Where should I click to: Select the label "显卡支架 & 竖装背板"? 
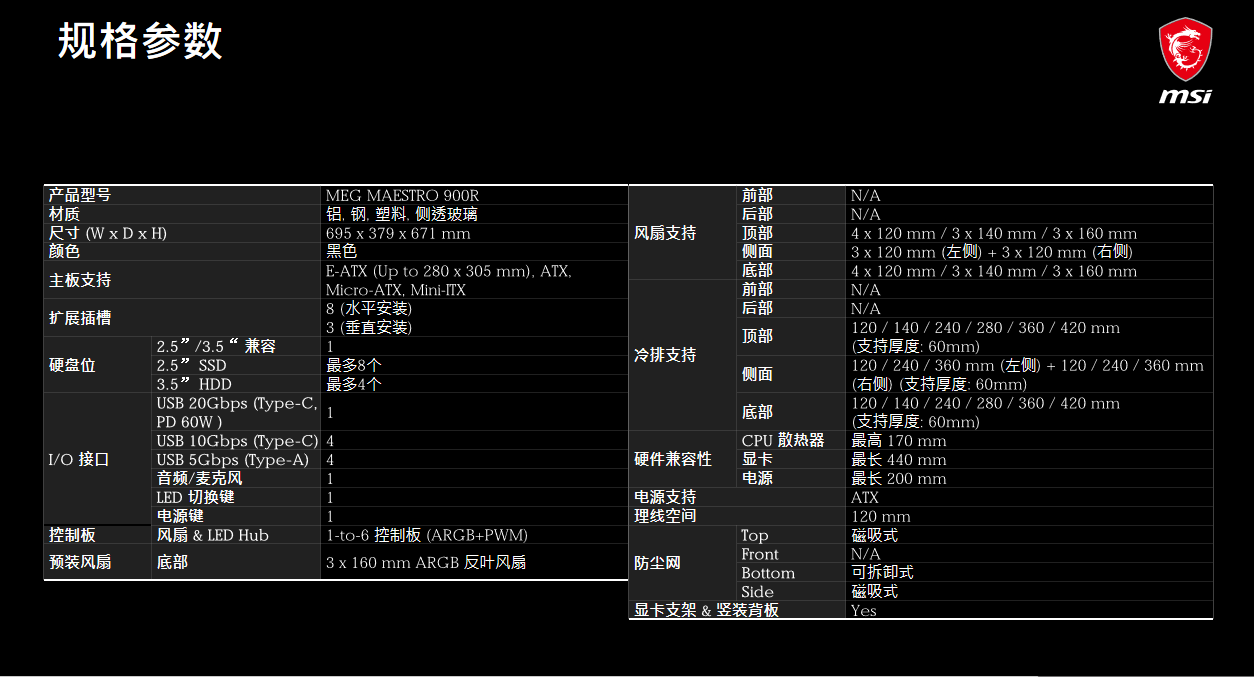click(706, 610)
